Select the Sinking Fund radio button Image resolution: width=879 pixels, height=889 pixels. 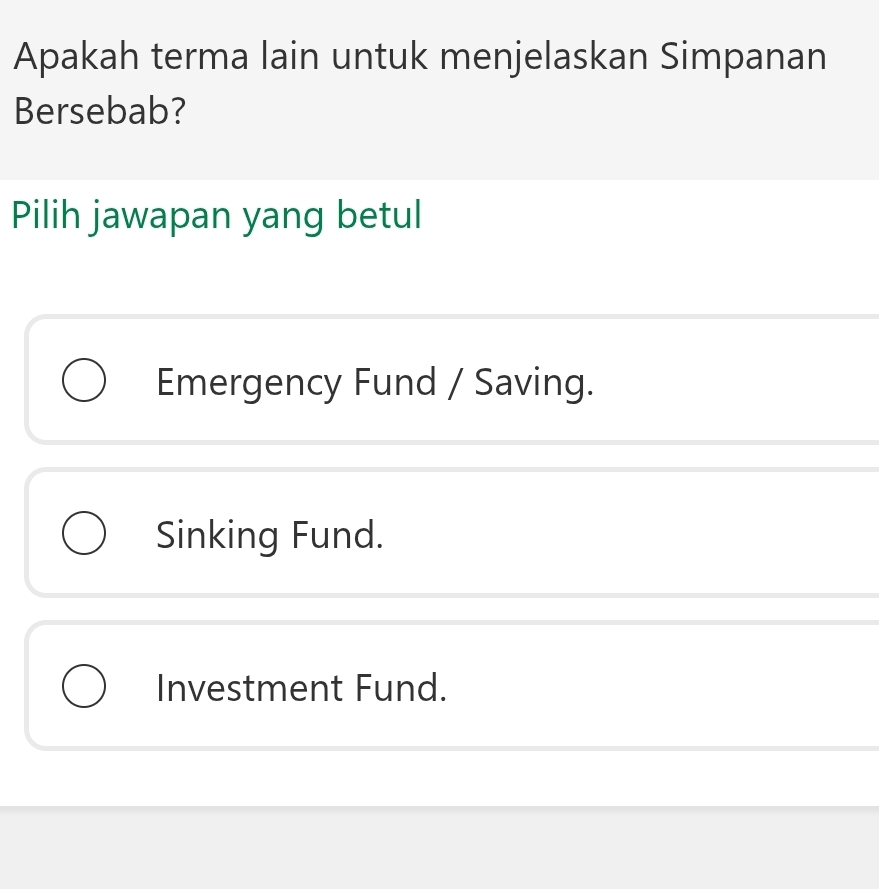(83, 535)
